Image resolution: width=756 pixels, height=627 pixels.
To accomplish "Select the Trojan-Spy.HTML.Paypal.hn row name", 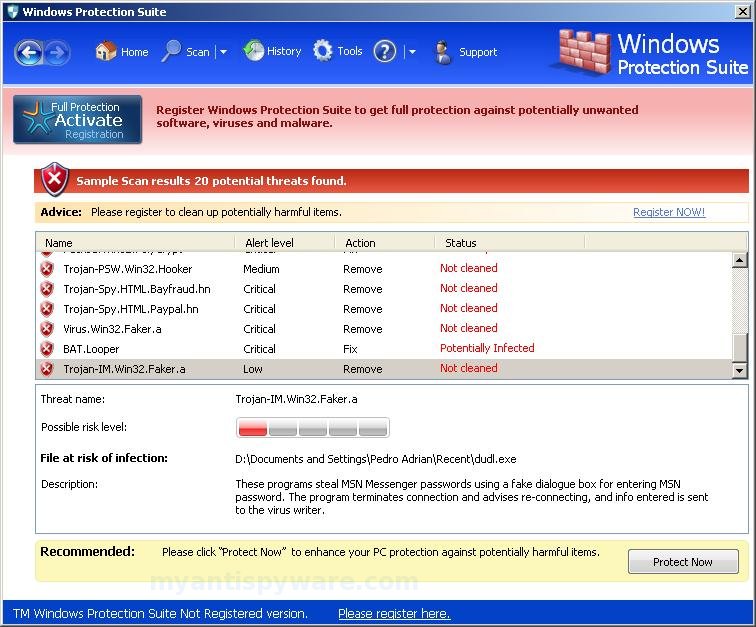I will click(x=131, y=309).
